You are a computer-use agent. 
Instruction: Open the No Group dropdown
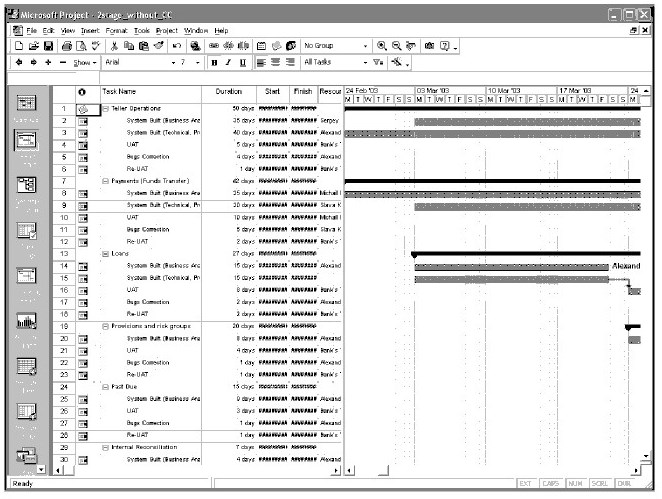[x=336, y=46]
